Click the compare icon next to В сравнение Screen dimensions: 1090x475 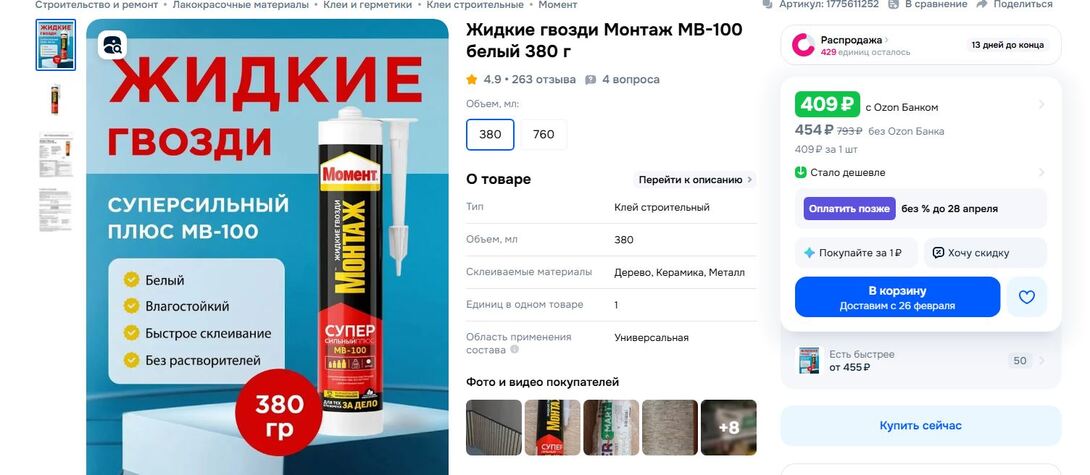(x=894, y=4)
